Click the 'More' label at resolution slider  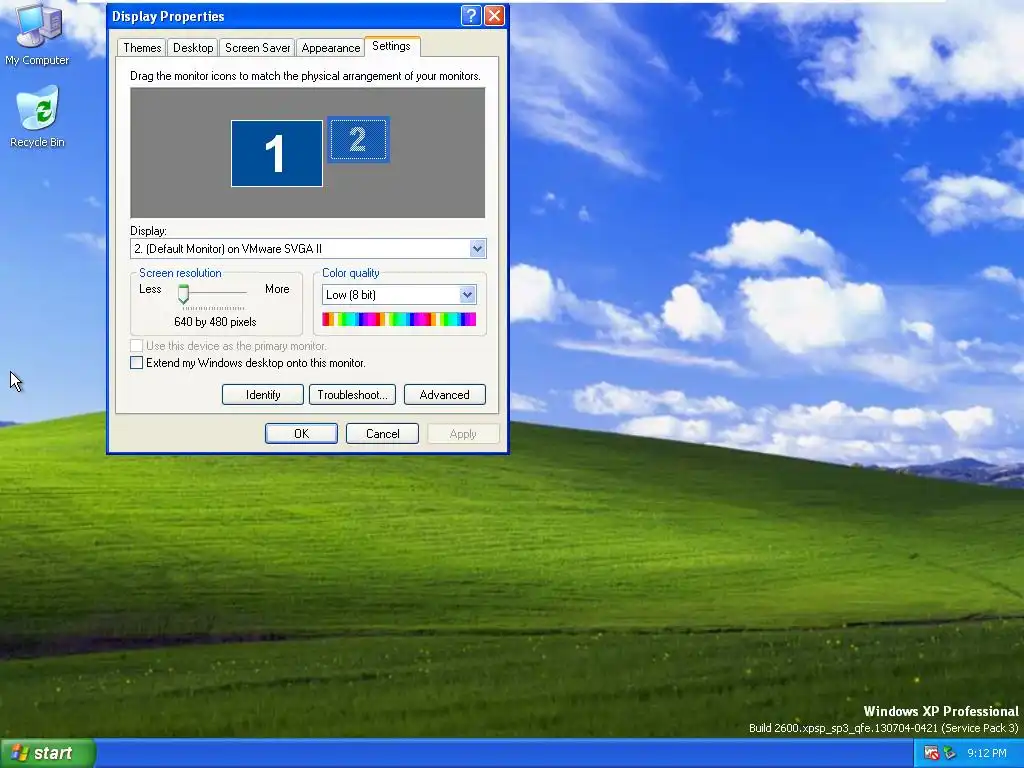277,289
